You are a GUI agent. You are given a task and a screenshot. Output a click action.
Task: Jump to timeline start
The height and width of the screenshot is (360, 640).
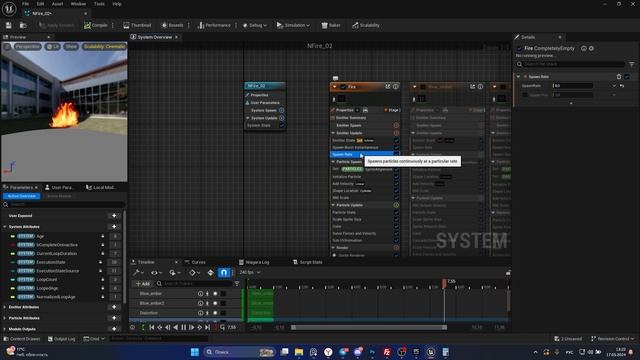[x=152, y=327]
